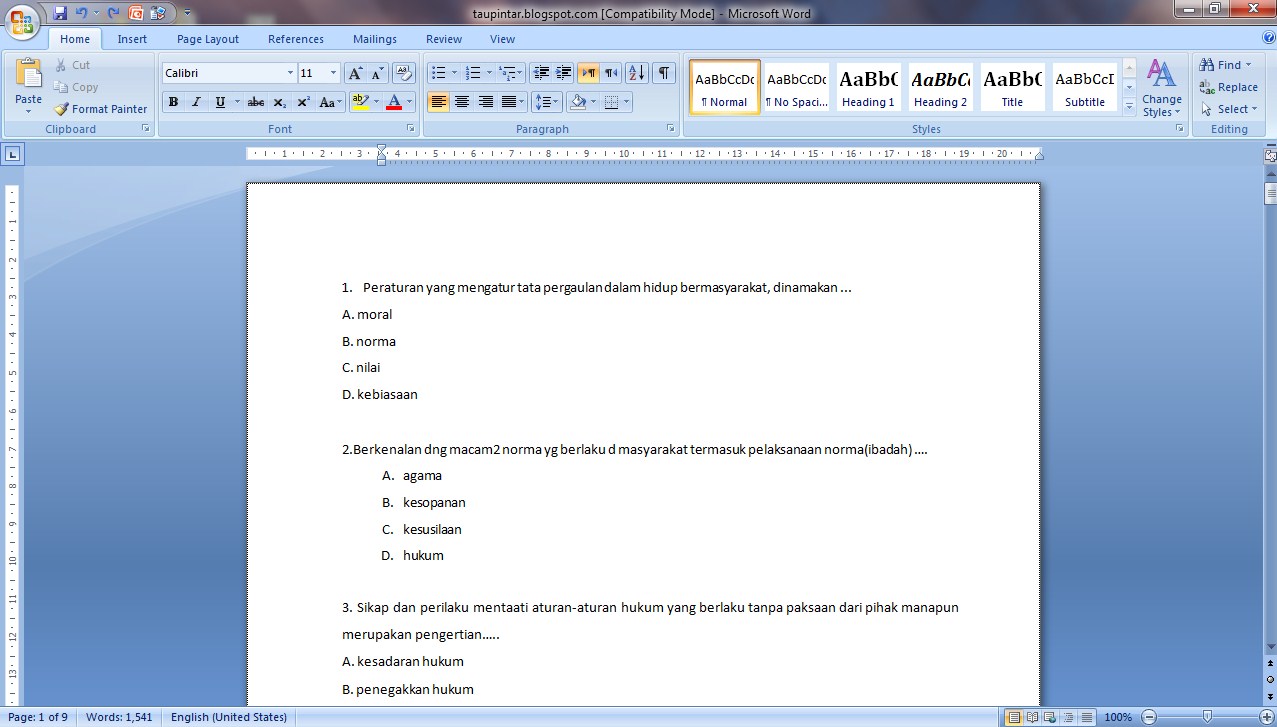The image size is (1277, 727).
Task: Center align the text
Action: (x=462, y=102)
